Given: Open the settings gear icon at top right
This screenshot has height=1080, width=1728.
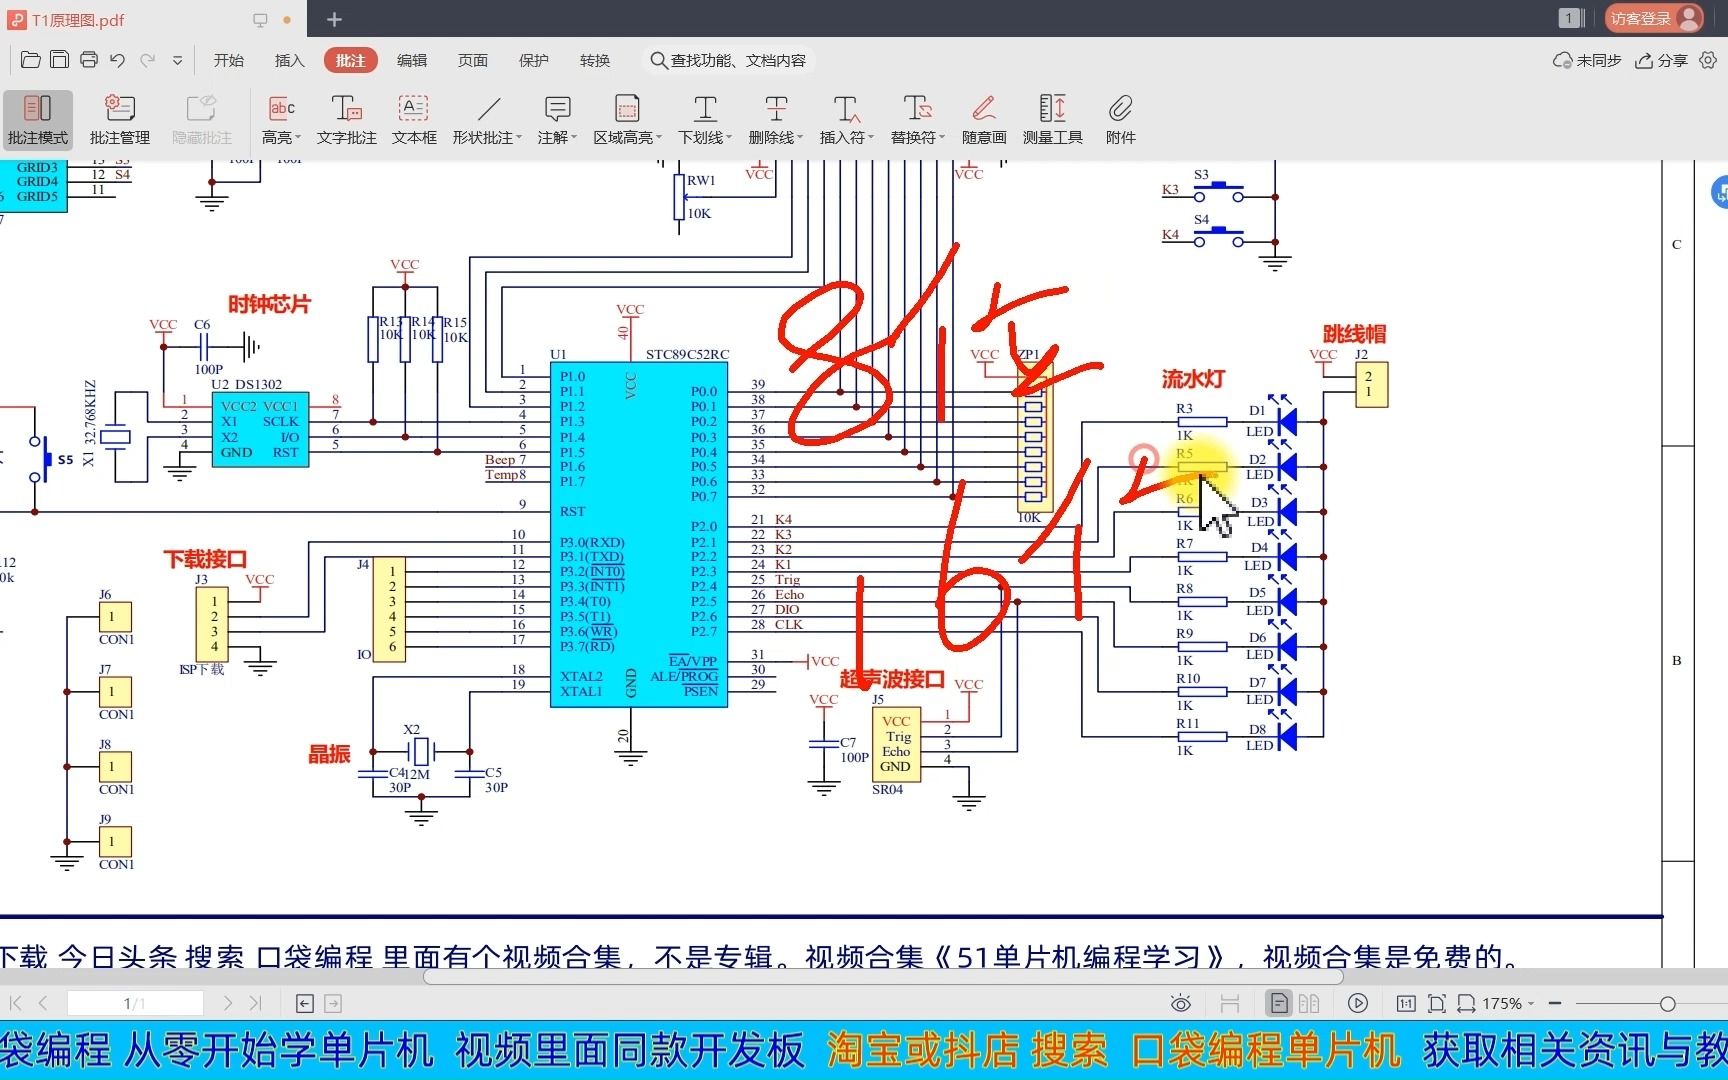Looking at the screenshot, I should [1708, 60].
